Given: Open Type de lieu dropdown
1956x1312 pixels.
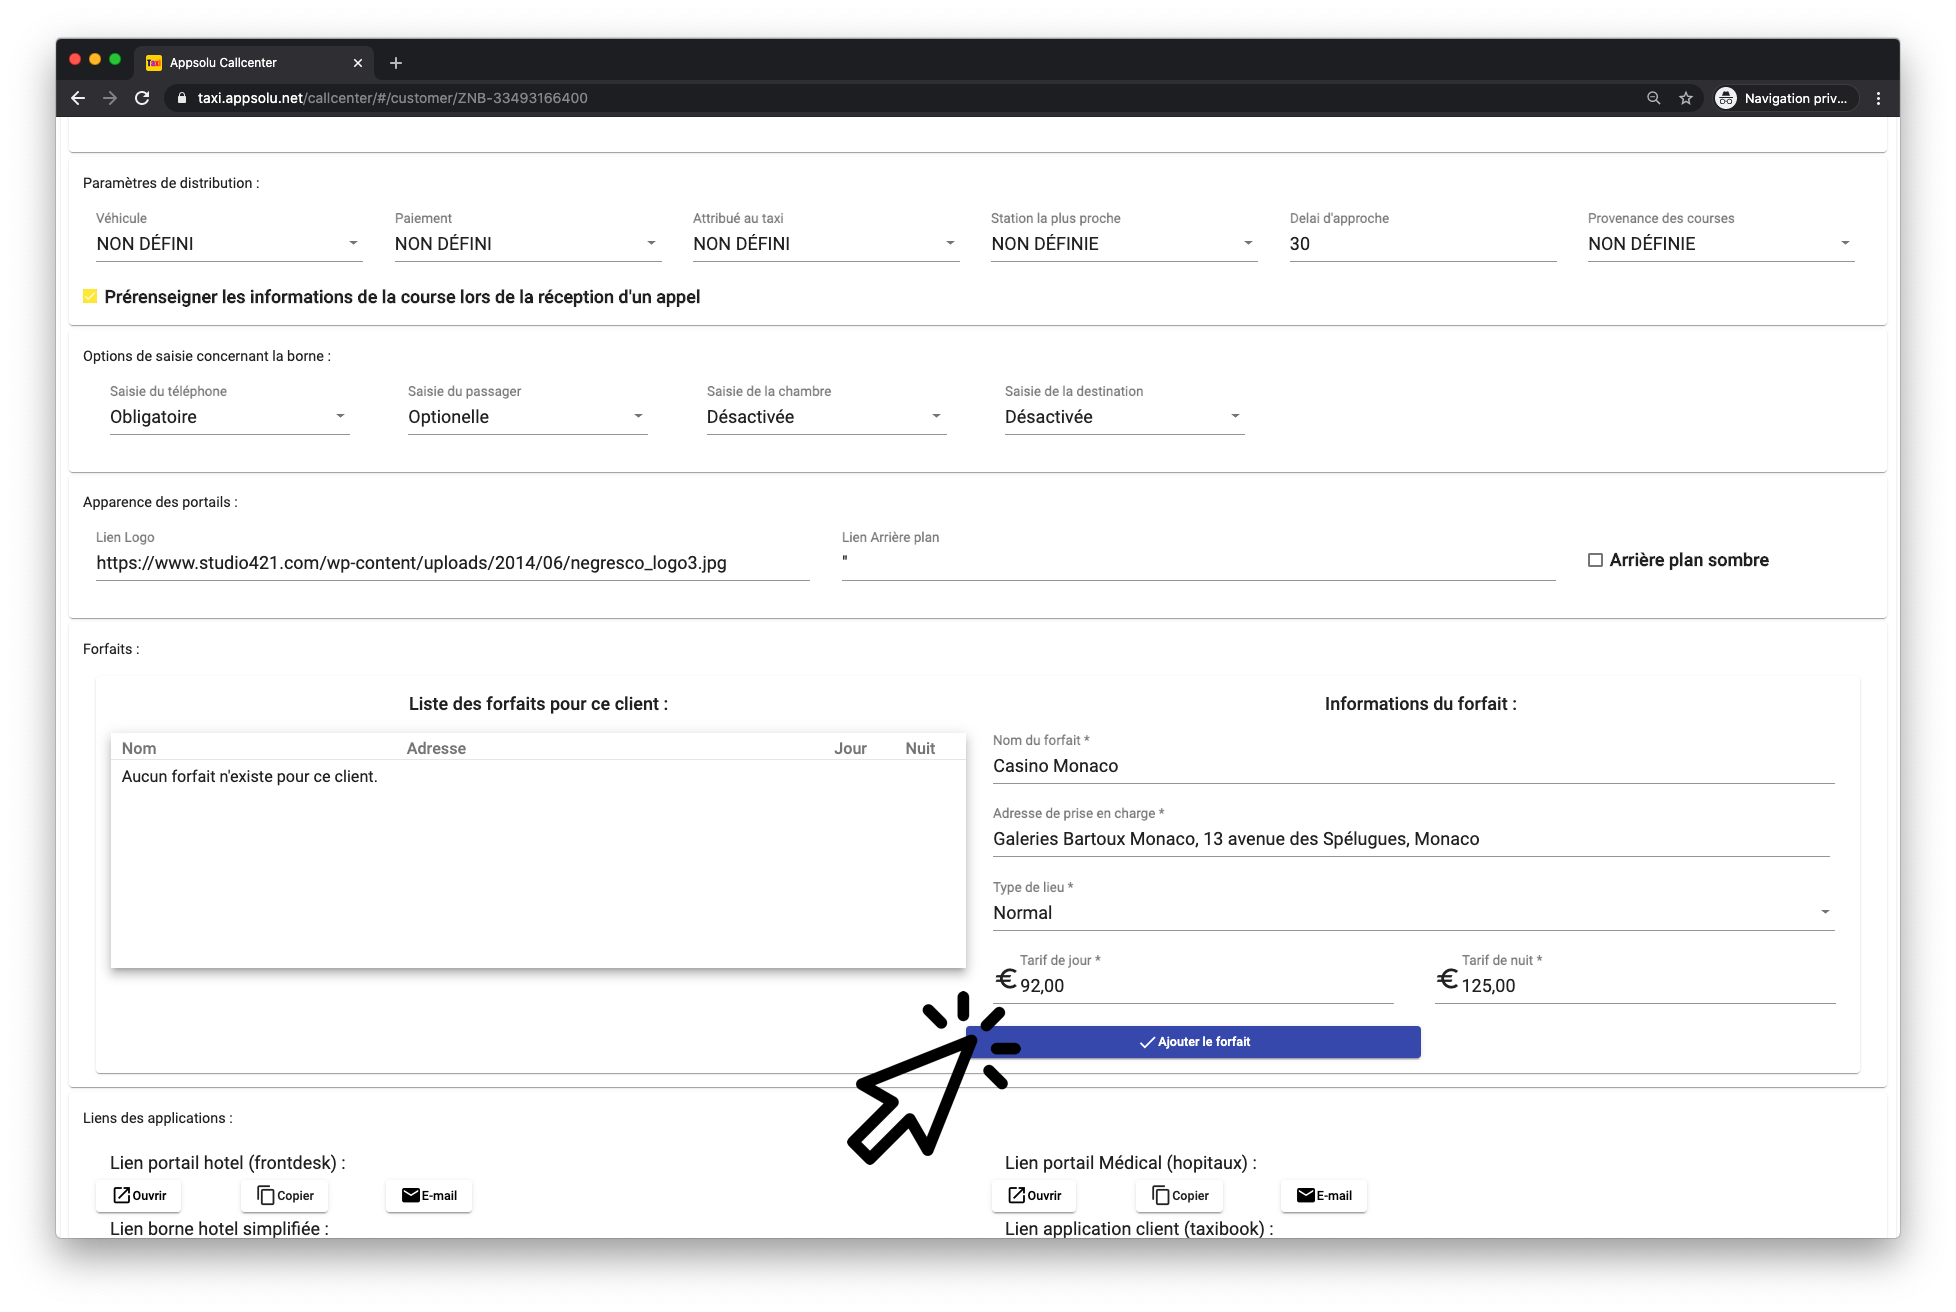Looking at the screenshot, I should click(x=1412, y=913).
